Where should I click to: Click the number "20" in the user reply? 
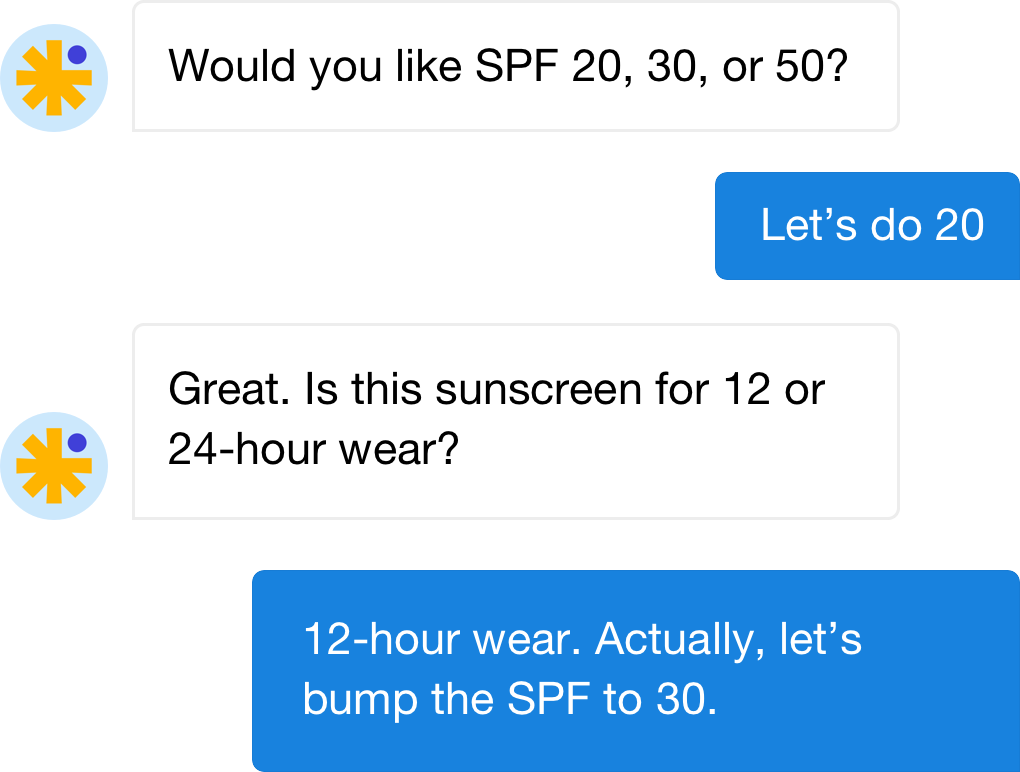click(x=960, y=225)
